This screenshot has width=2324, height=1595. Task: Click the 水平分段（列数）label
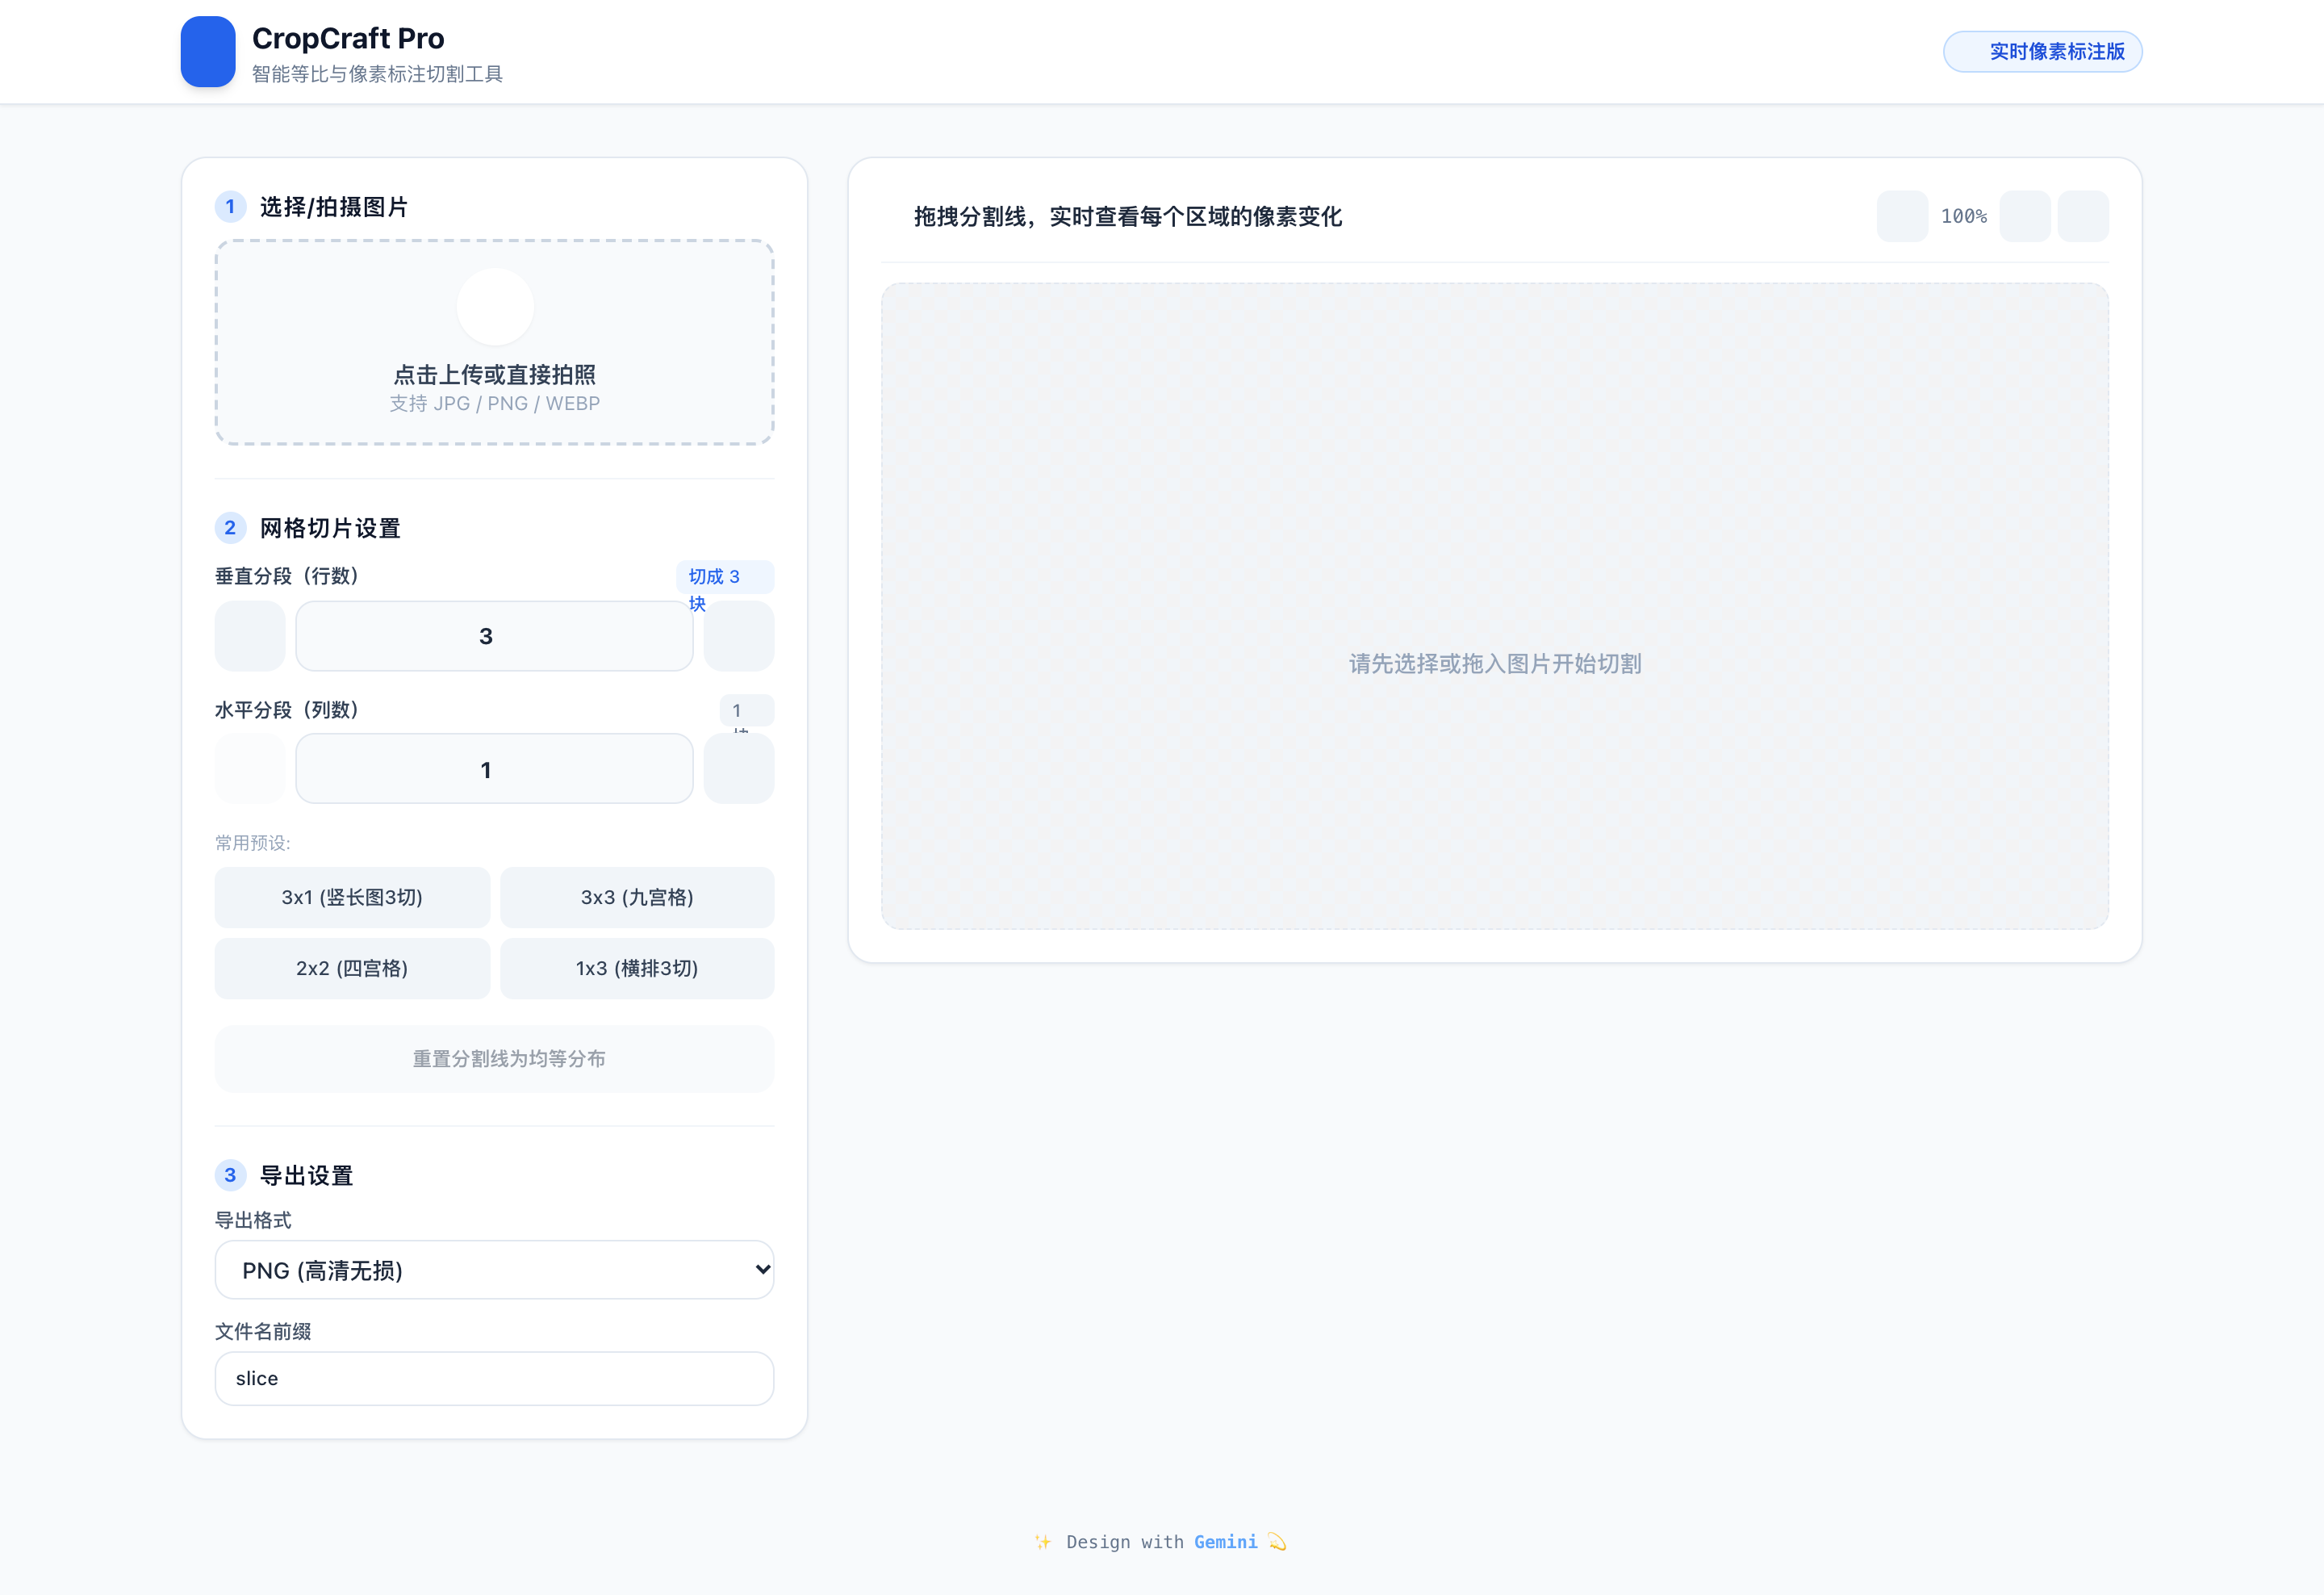pos(287,710)
